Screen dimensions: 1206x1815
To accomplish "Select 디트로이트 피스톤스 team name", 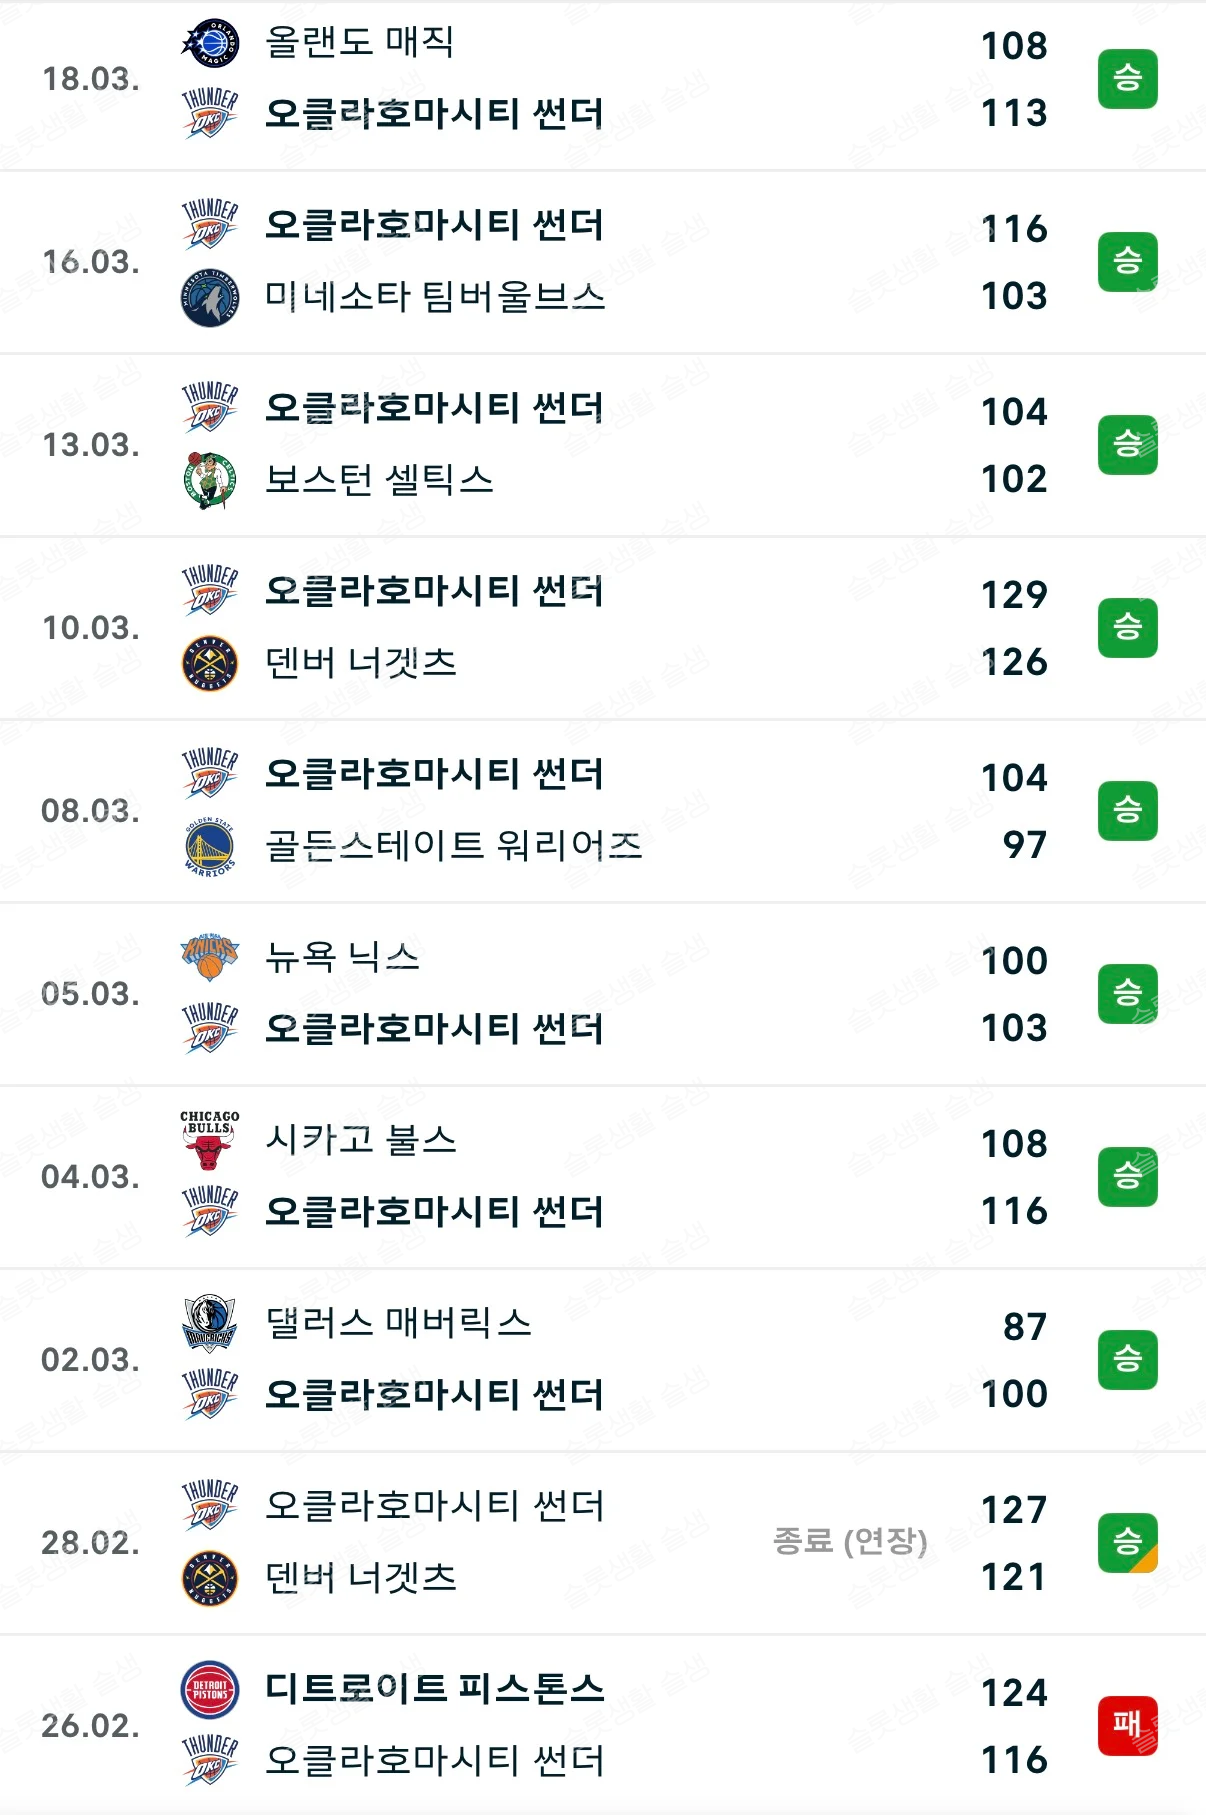I will (435, 1689).
